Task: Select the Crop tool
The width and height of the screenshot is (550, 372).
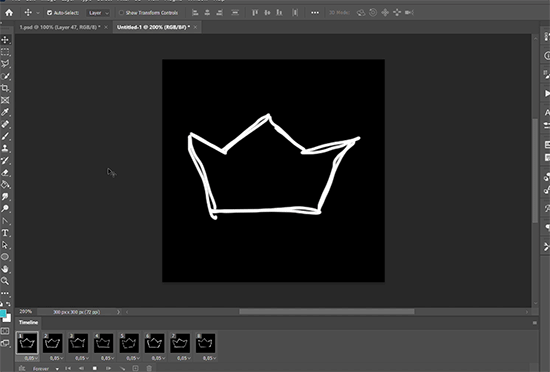Action: click(x=5, y=88)
